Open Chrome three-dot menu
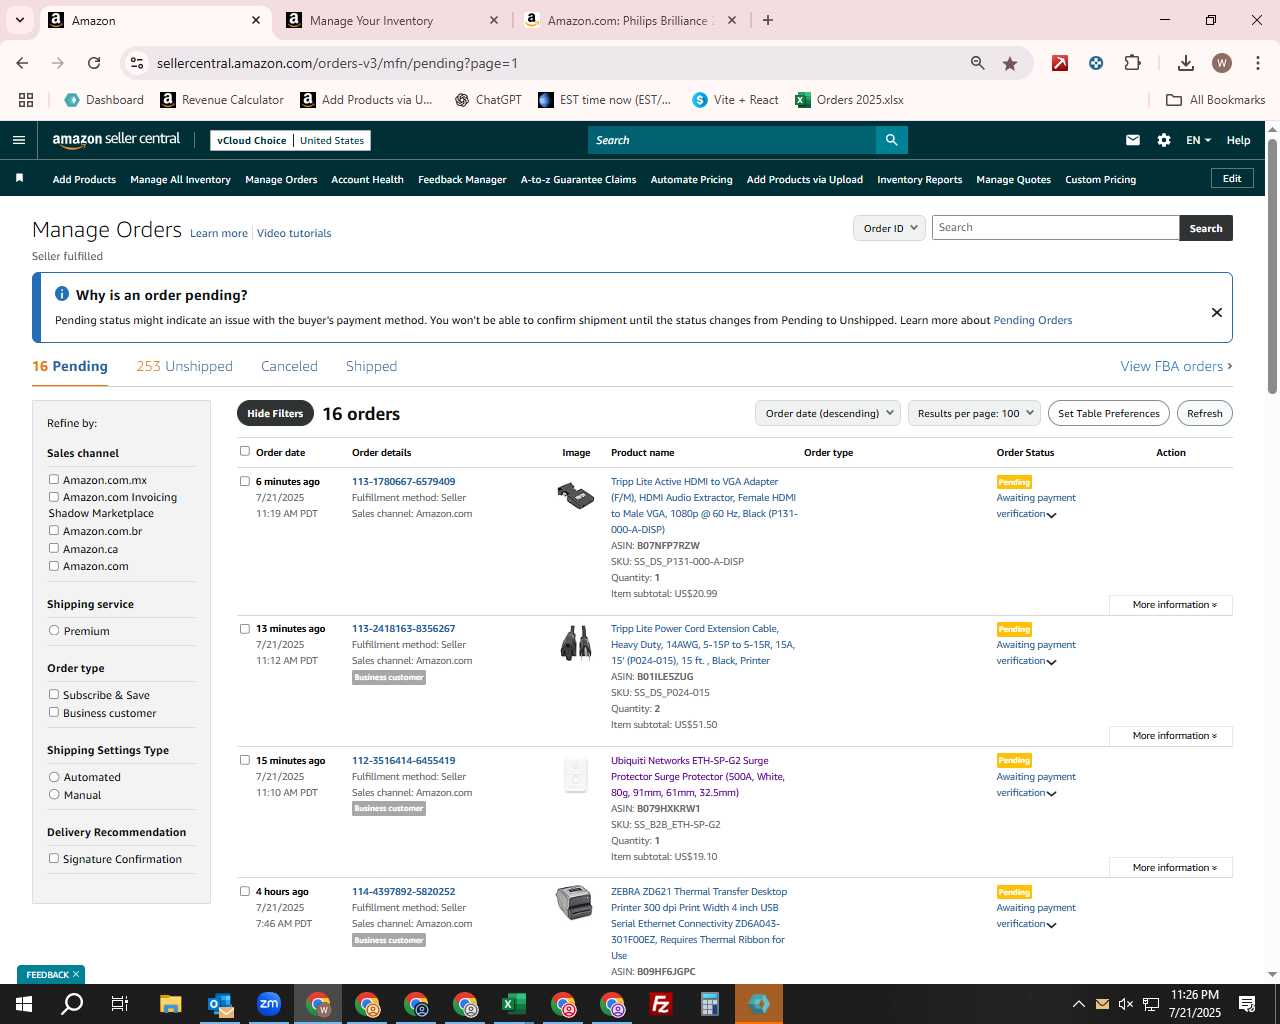The height and width of the screenshot is (1024, 1280). click(x=1257, y=63)
